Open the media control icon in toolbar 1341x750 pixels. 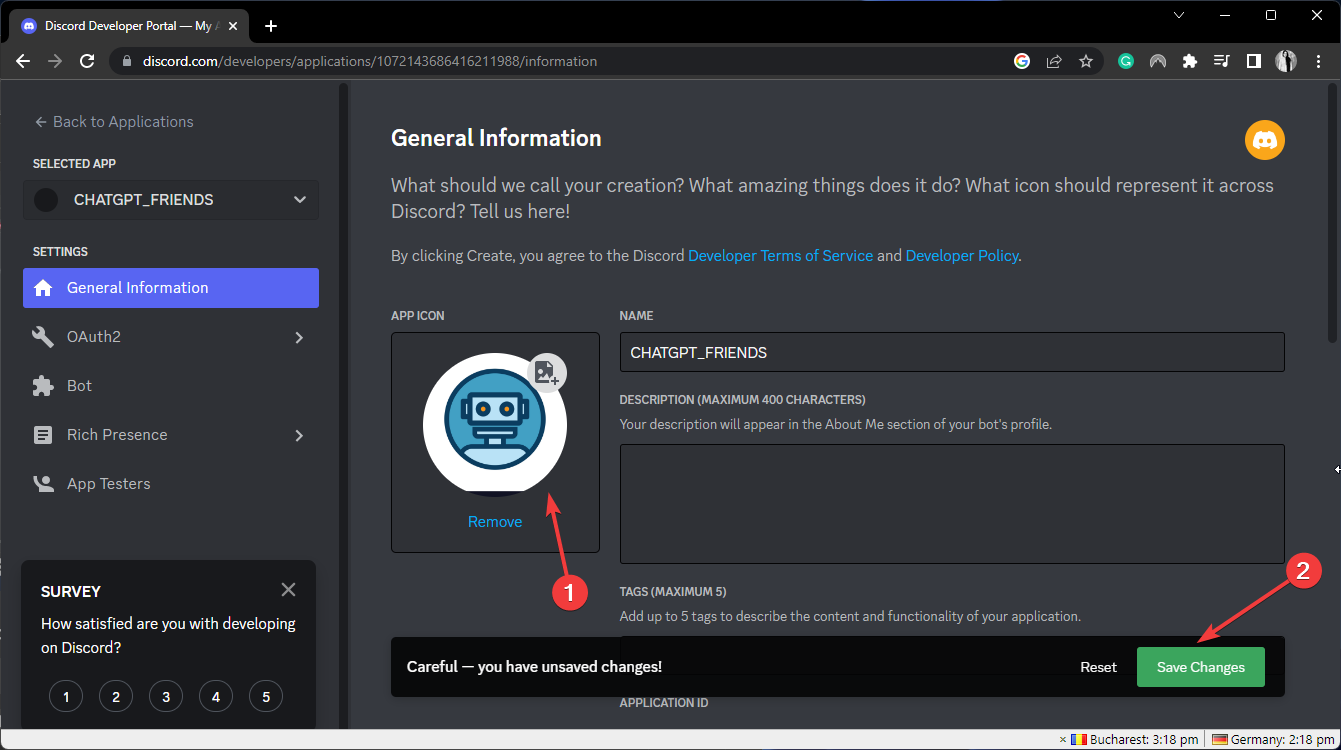1221,61
